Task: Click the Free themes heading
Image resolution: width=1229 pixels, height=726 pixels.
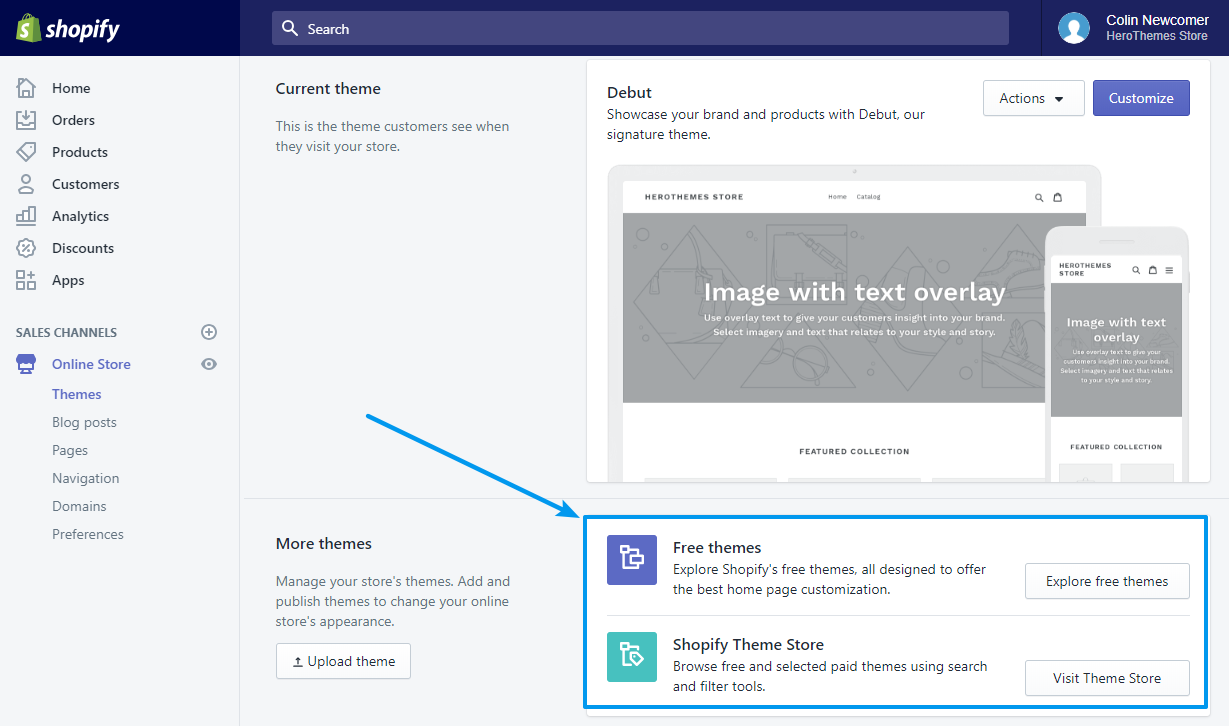Action: point(717,547)
